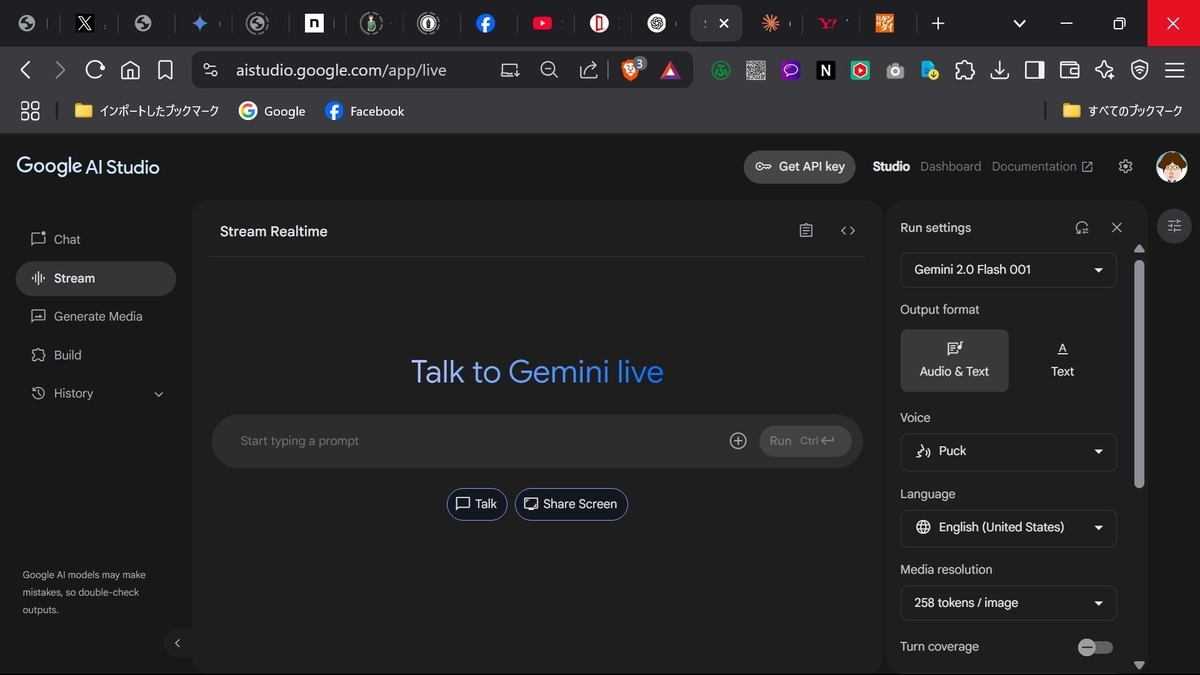The image size is (1200, 675).
Task: Switch to the Studio header tab
Action: pyautogui.click(x=891, y=166)
